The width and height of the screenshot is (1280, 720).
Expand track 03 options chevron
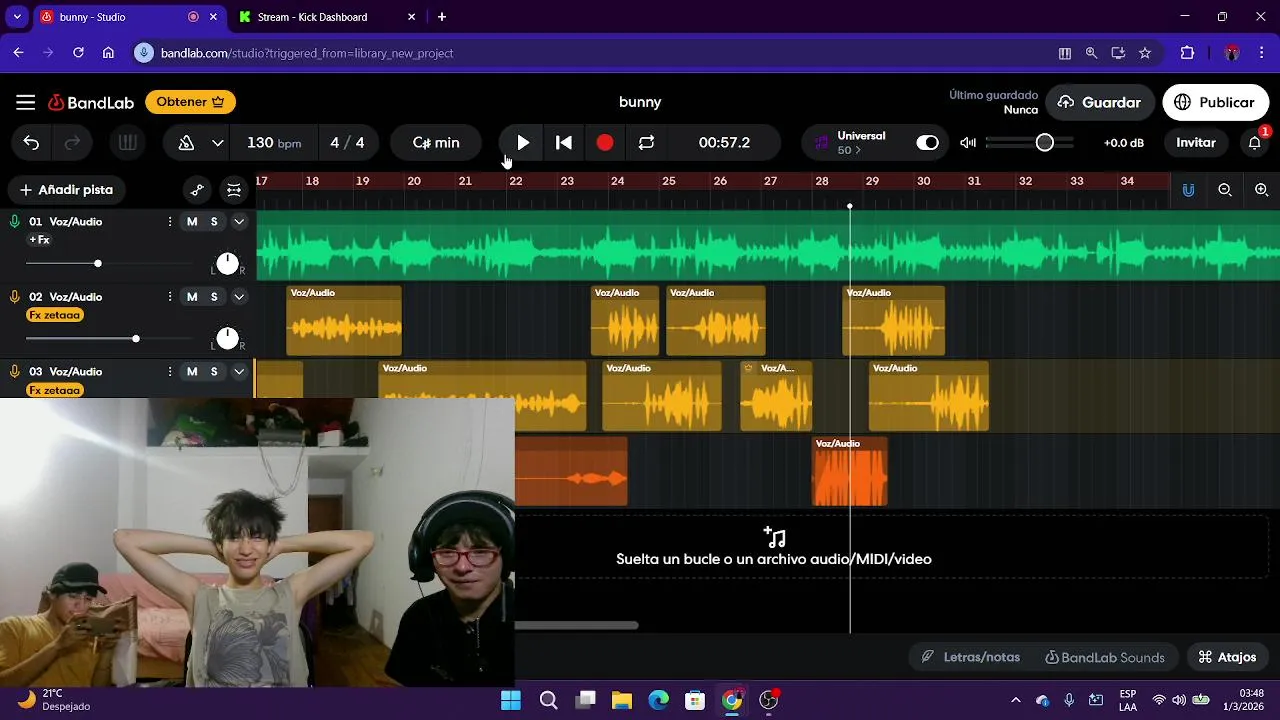[239, 372]
